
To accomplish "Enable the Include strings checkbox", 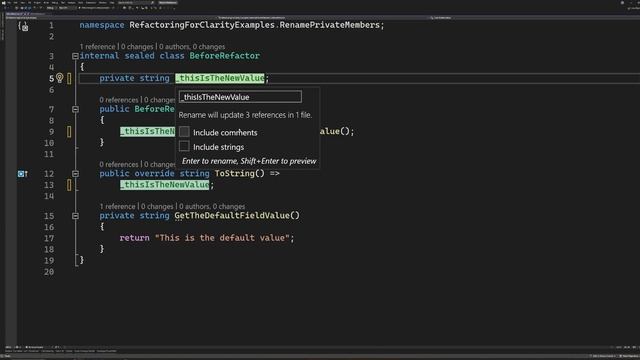I will point(184,146).
